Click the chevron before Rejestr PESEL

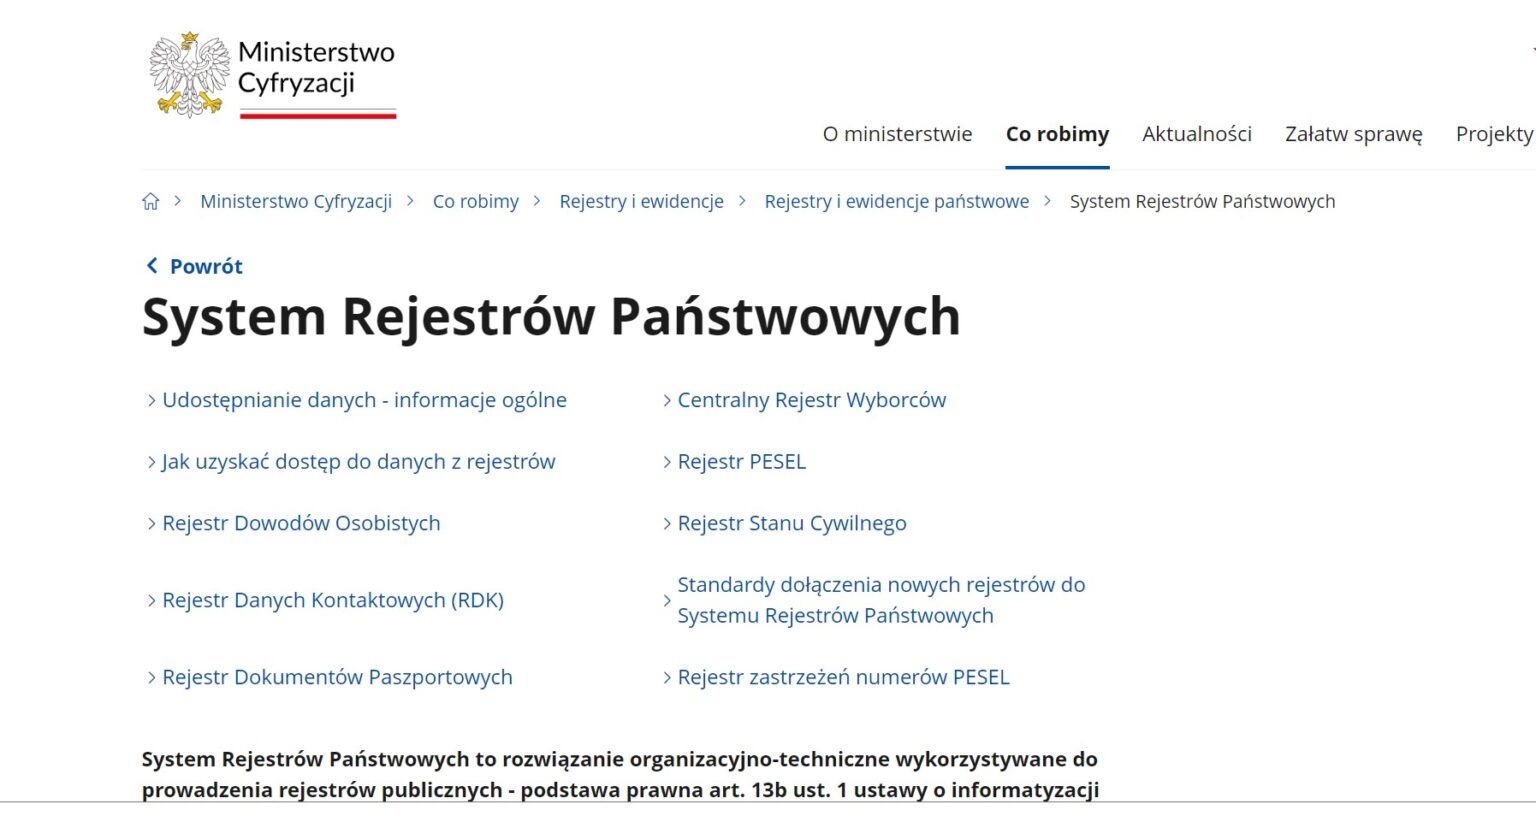pyautogui.click(x=667, y=461)
